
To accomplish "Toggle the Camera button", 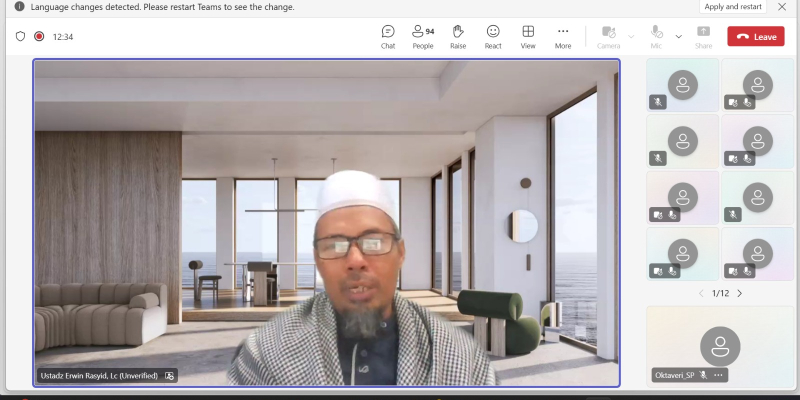I will tap(609, 37).
